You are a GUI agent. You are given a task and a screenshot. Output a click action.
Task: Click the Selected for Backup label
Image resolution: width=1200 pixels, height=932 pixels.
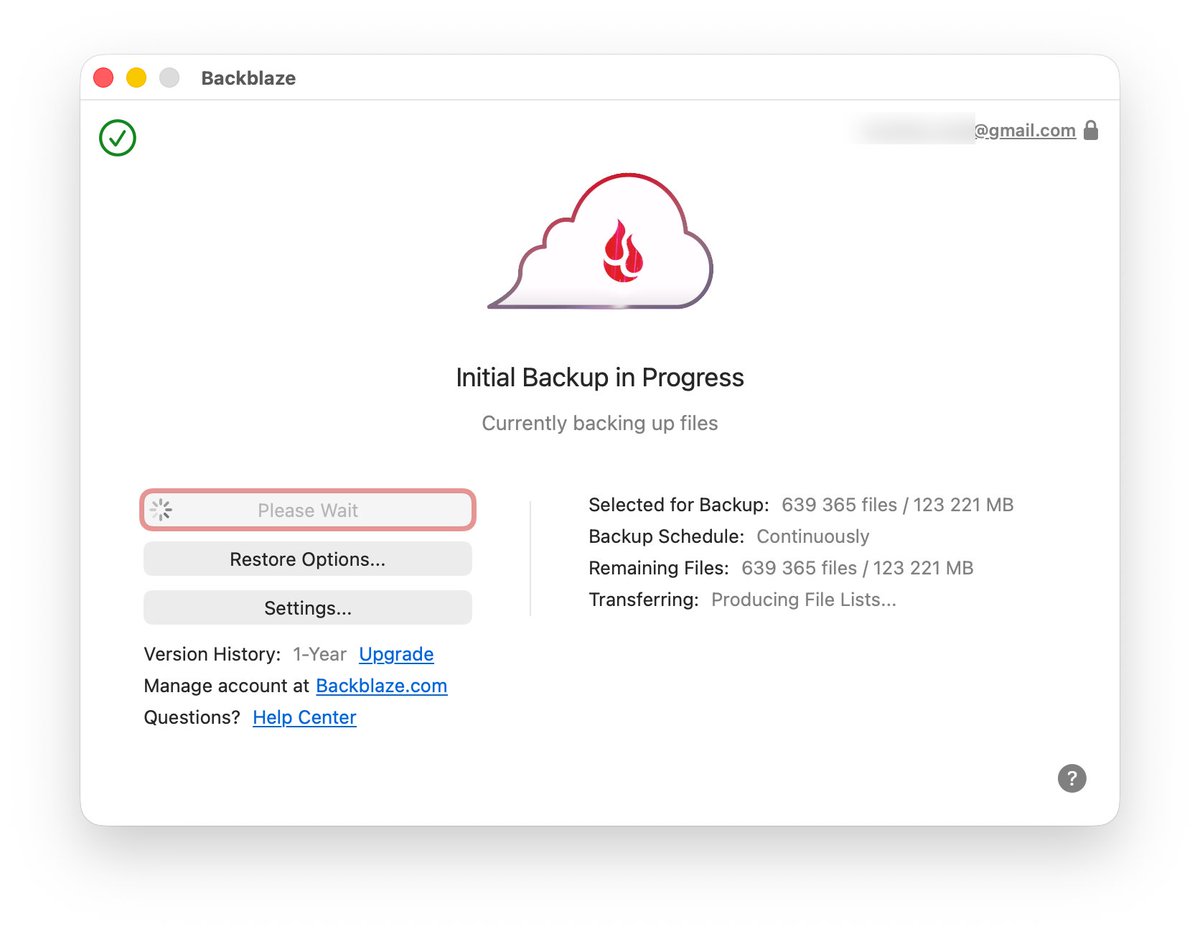[x=679, y=505]
